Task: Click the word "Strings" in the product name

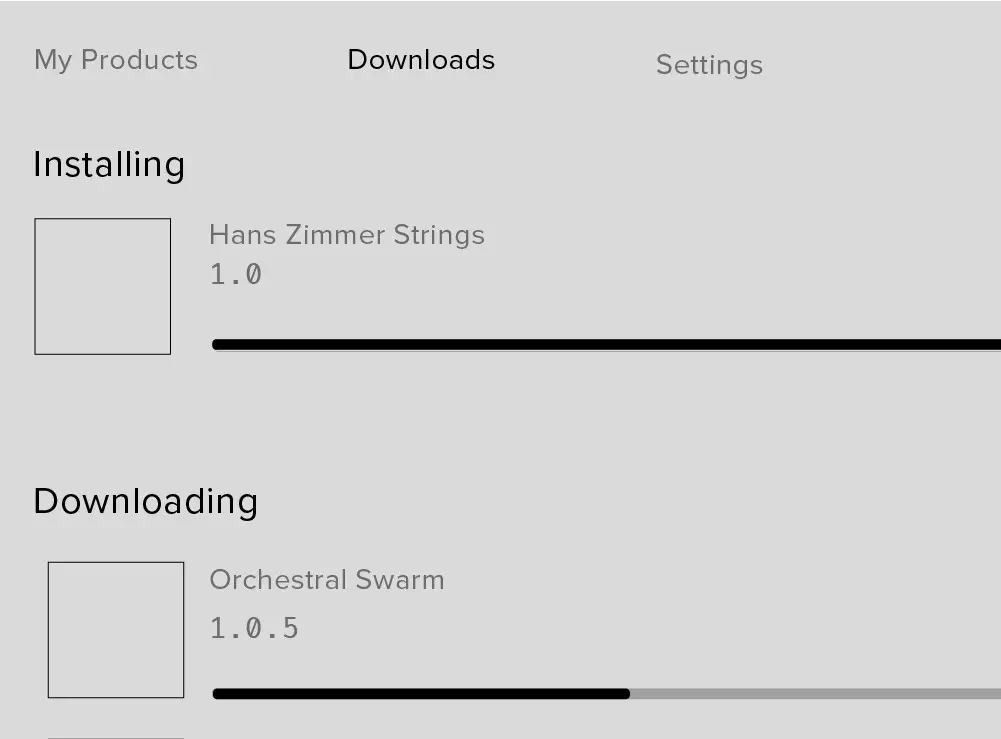Action: [x=439, y=235]
